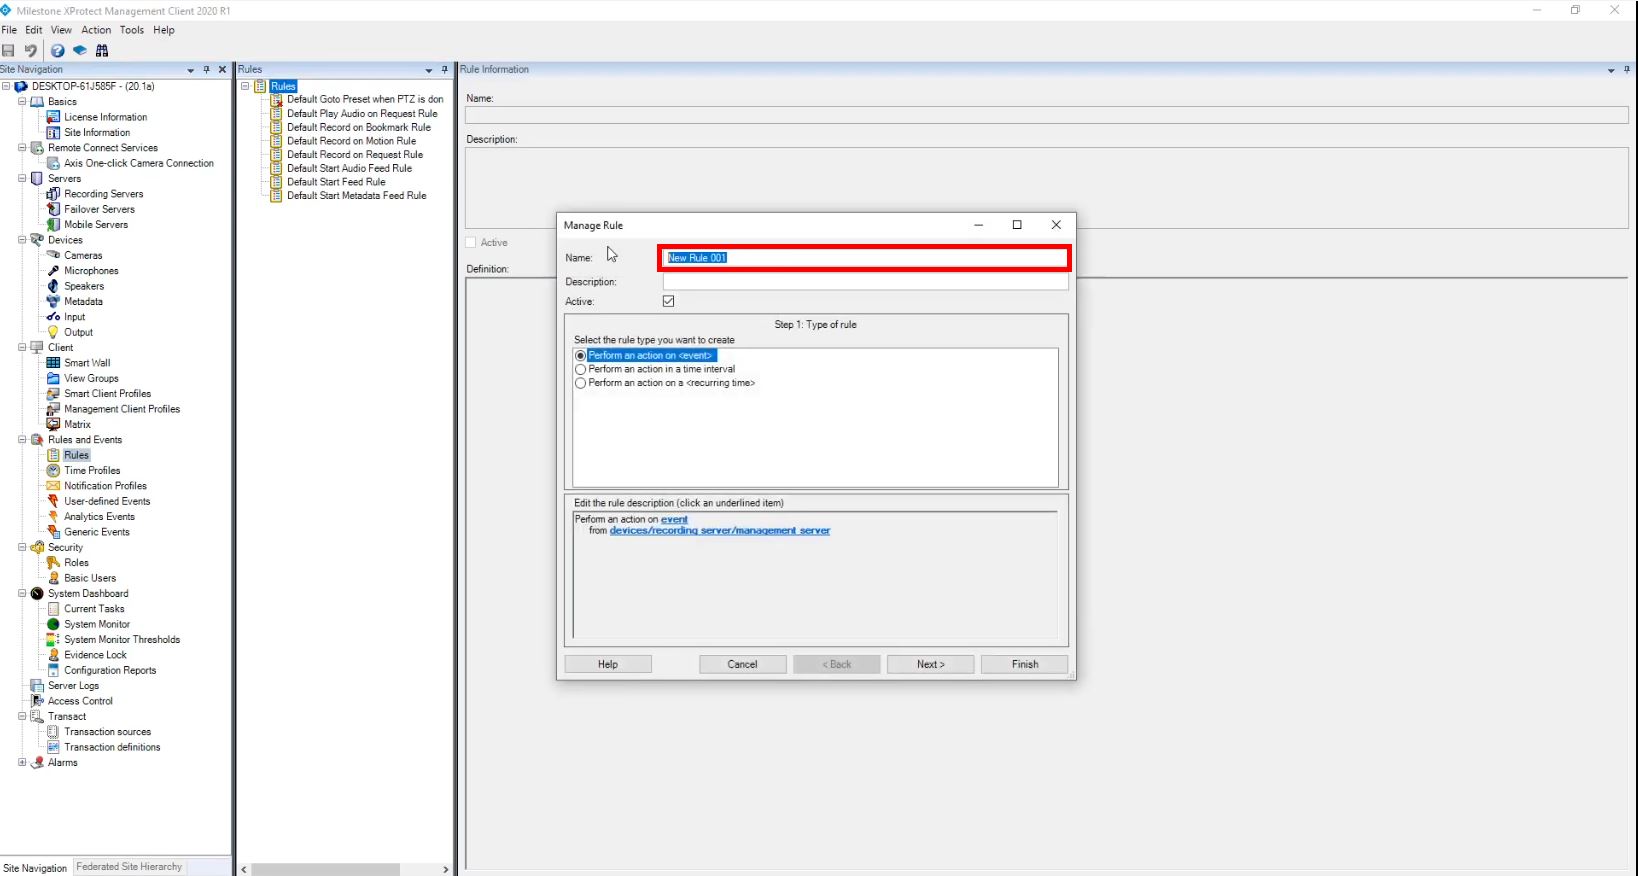Click 'devices/recording server/management server' link
Viewport: 1638px width, 876px height.
coord(720,531)
